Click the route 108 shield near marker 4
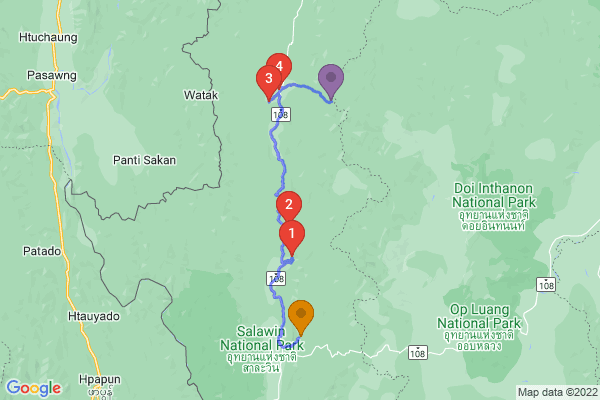 pos(281,114)
